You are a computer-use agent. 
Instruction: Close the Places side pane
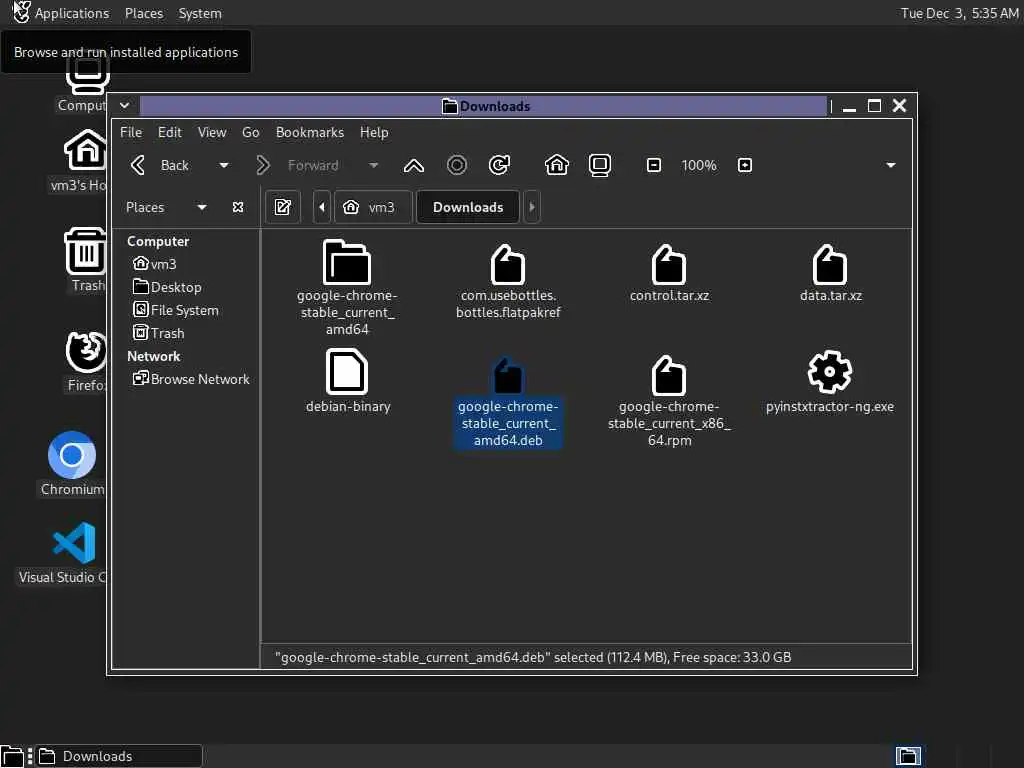click(238, 207)
